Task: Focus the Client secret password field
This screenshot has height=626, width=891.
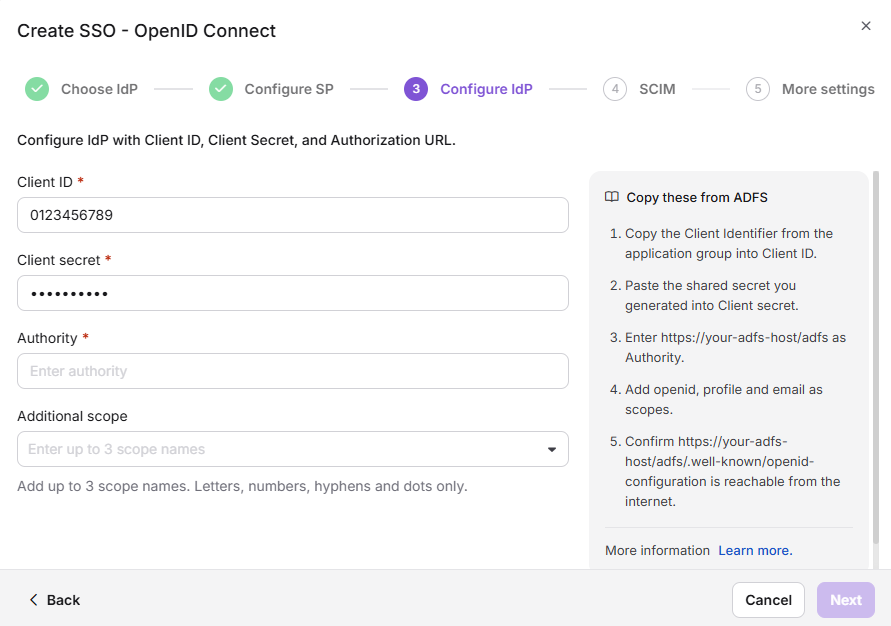Action: coord(293,293)
